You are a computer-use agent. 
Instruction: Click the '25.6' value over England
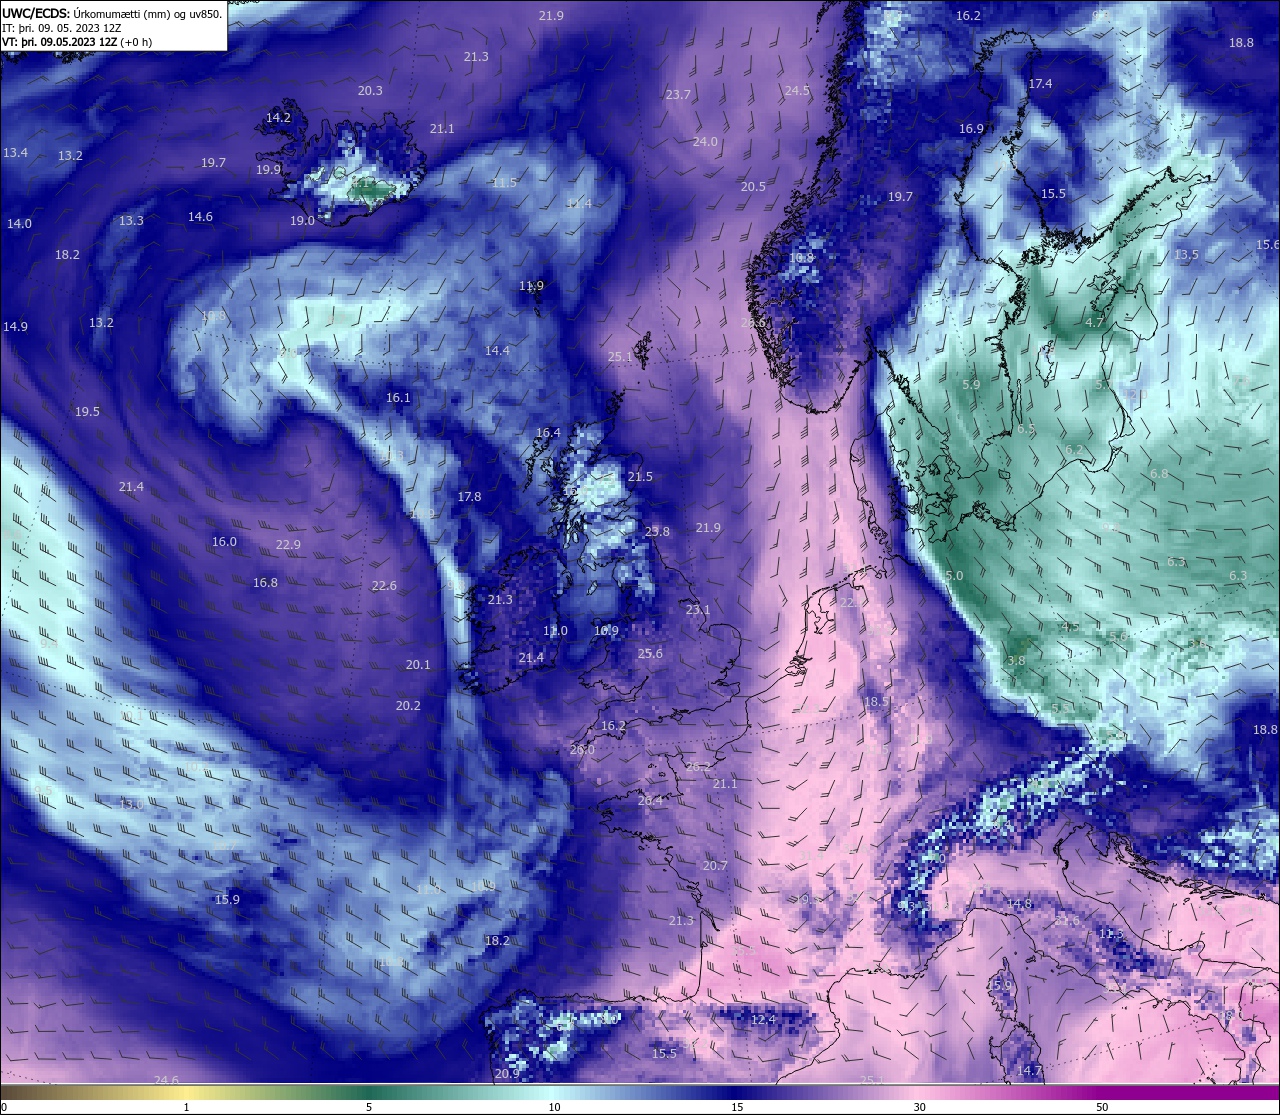click(x=650, y=654)
